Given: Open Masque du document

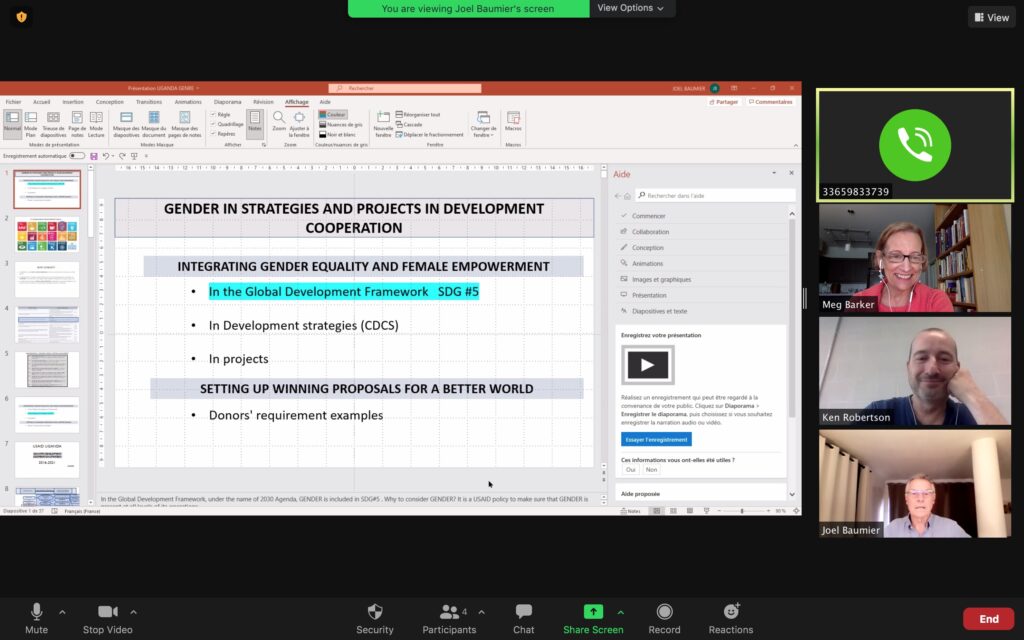Looking at the screenshot, I should coord(154,124).
